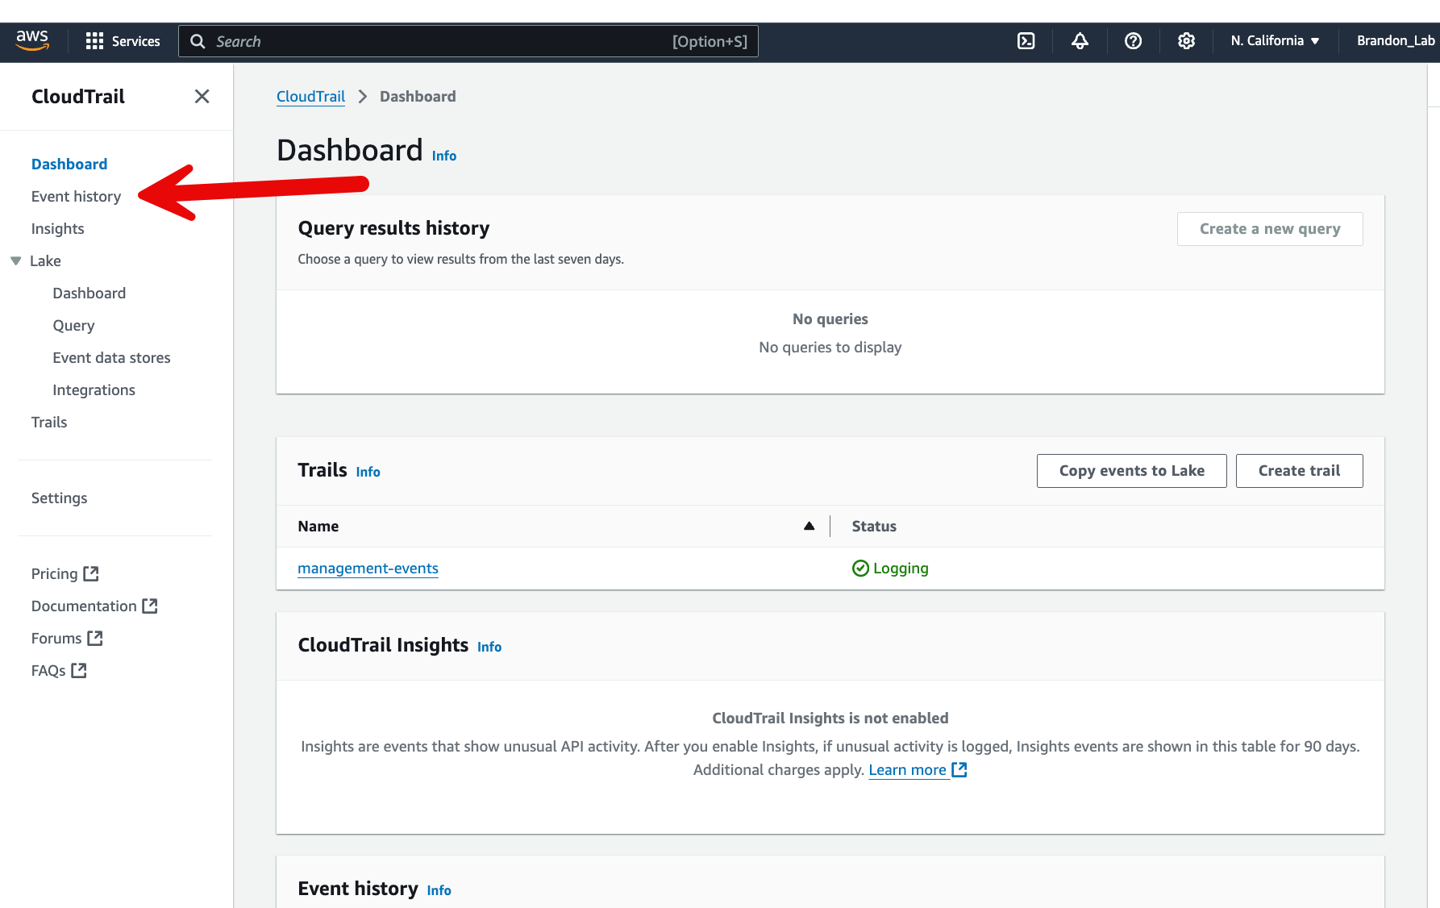Open the notifications bell
1440x908 pixels.
pos(1080,41)
